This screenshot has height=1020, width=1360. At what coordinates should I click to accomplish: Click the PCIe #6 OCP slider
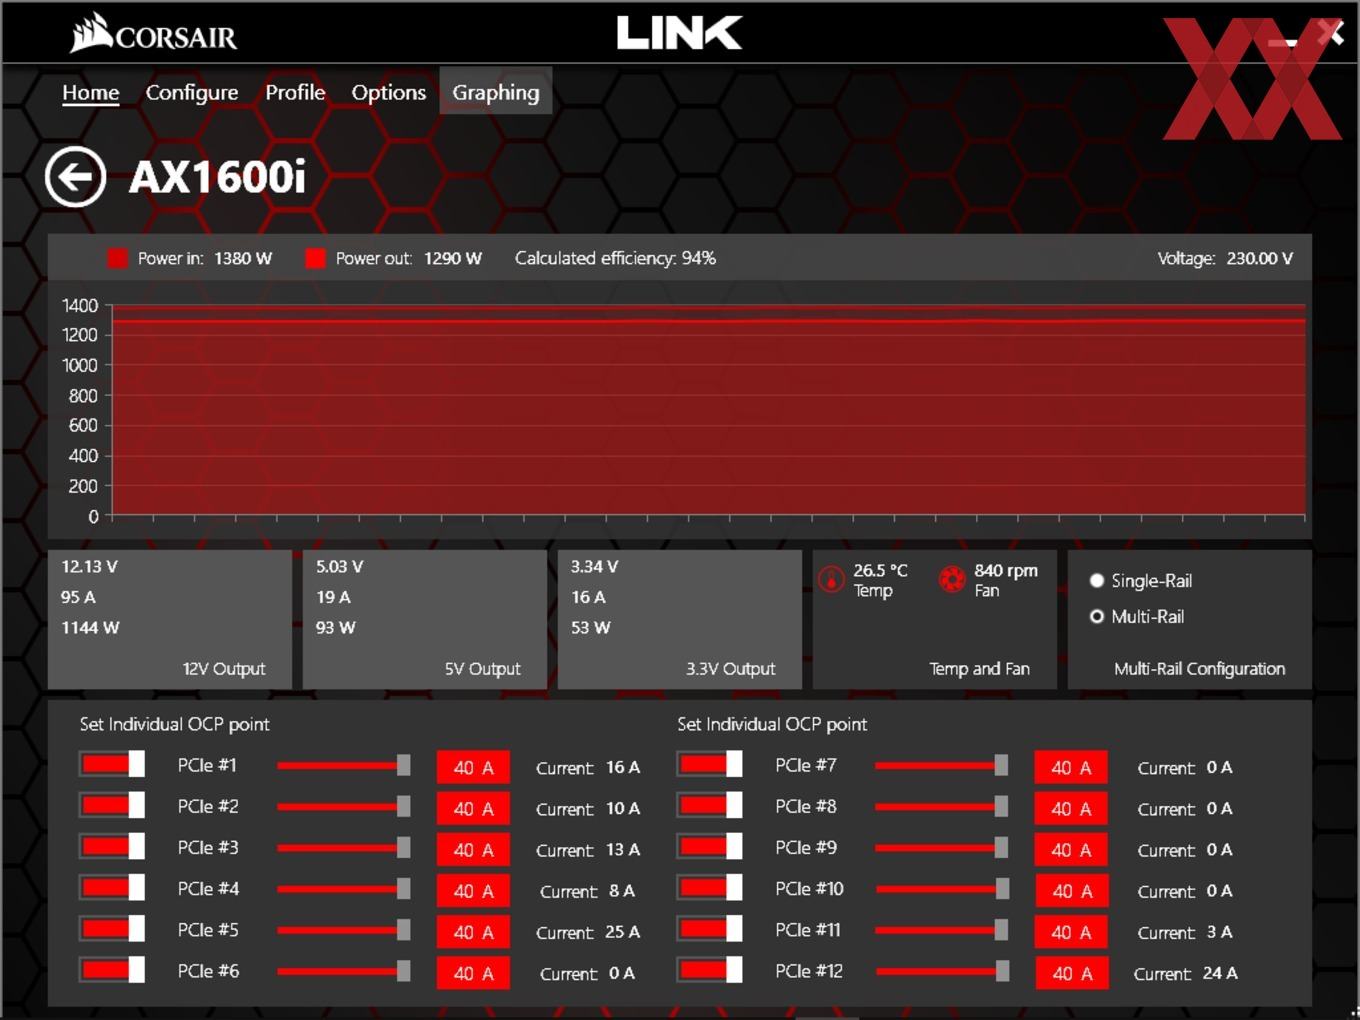tap(344, 971)
